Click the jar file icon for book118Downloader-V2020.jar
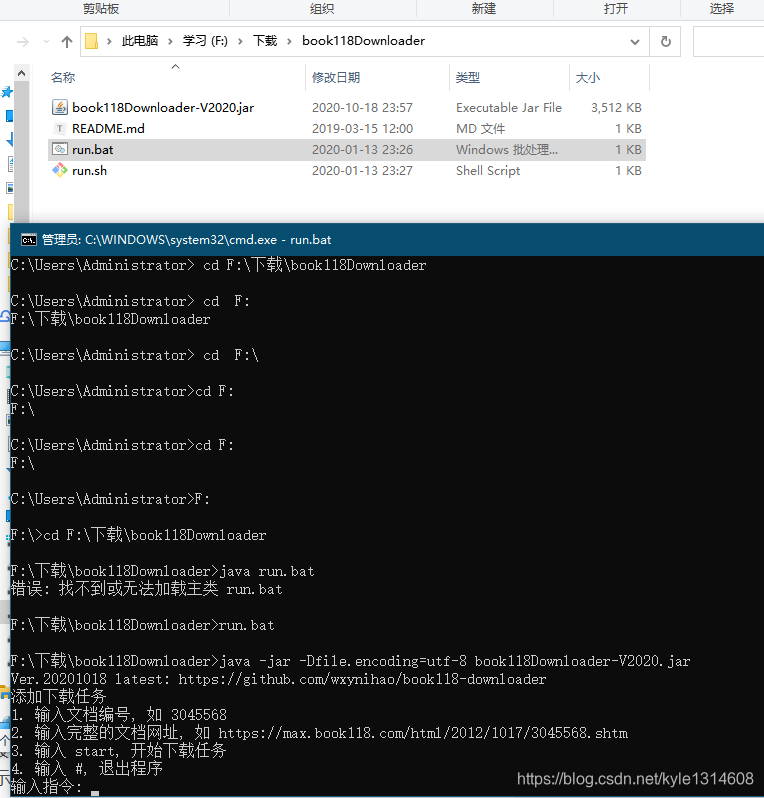 tap(60, 107)
